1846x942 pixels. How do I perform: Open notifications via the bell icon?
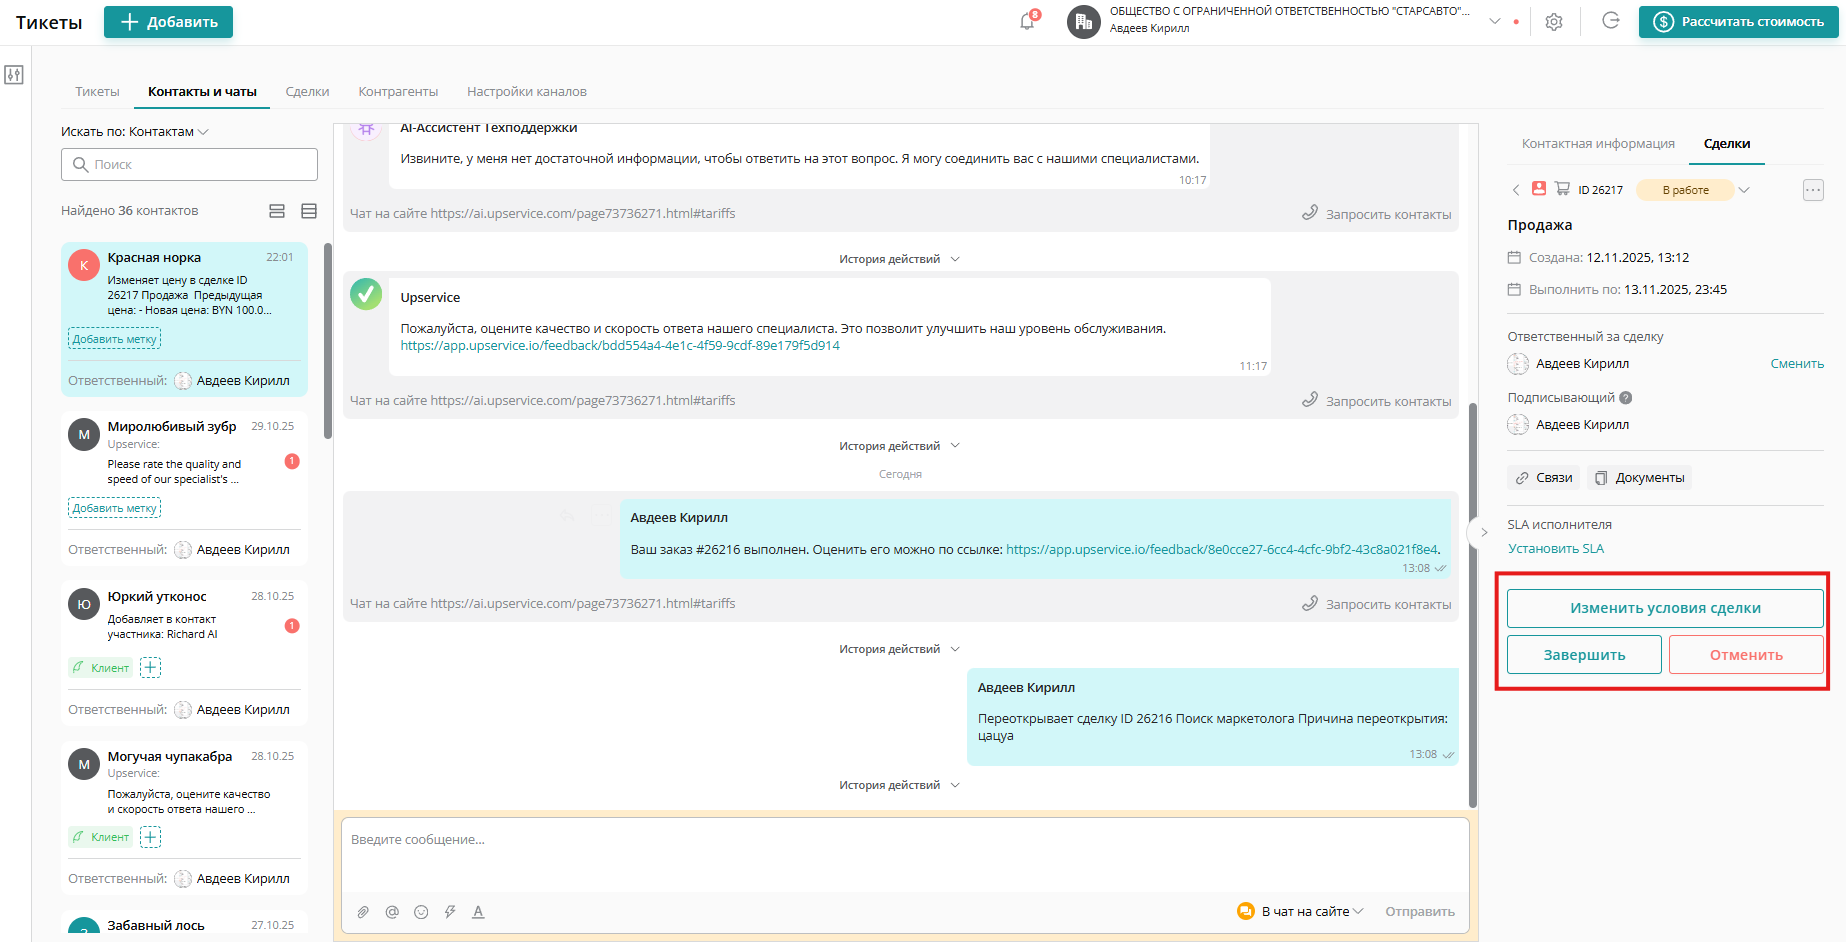pos(1026,21)
